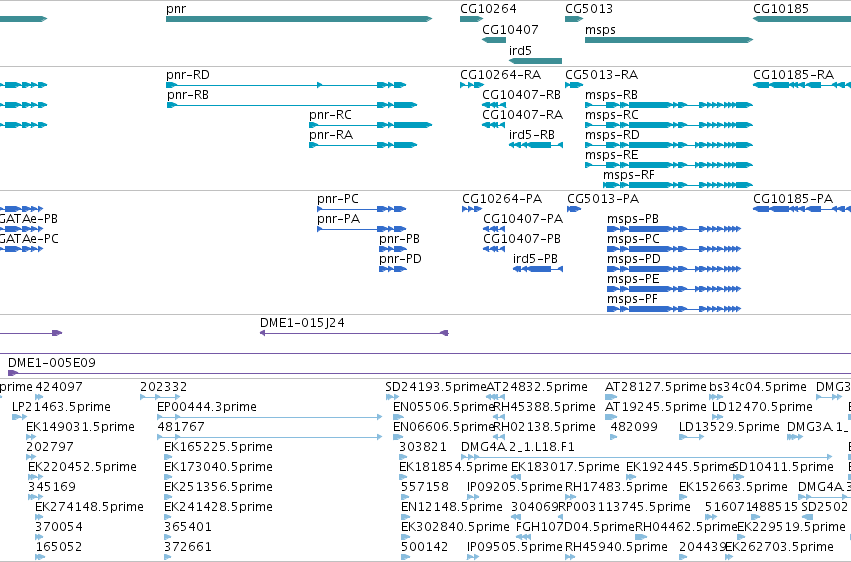Click the DME1-015J24 clone feature

pos(354,333)
